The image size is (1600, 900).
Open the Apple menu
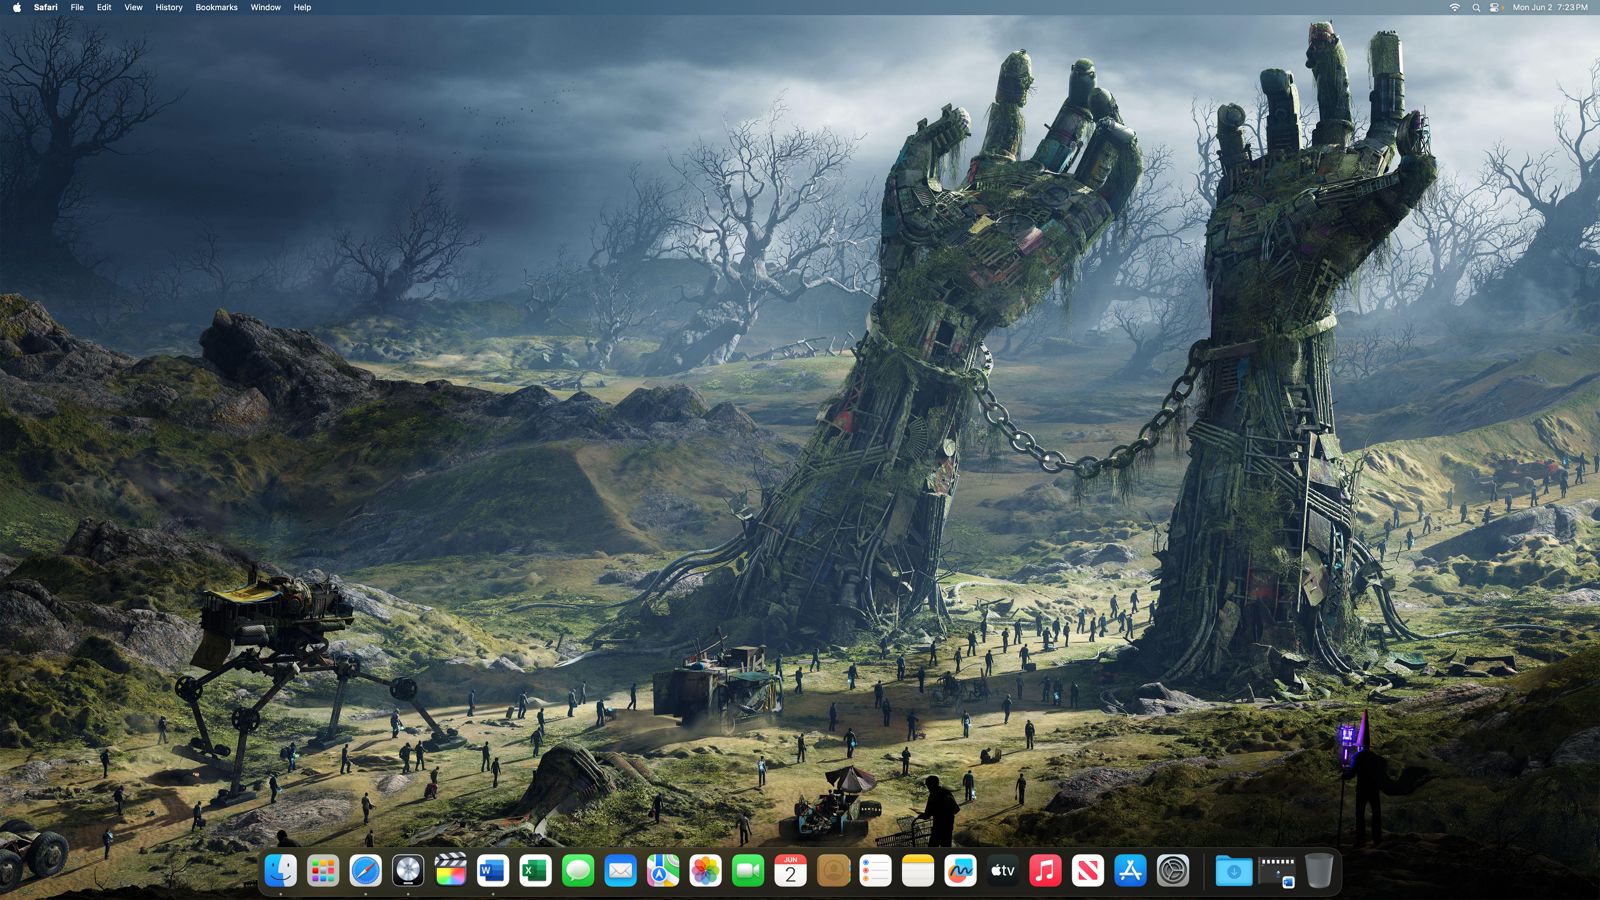tap(17, 7)
